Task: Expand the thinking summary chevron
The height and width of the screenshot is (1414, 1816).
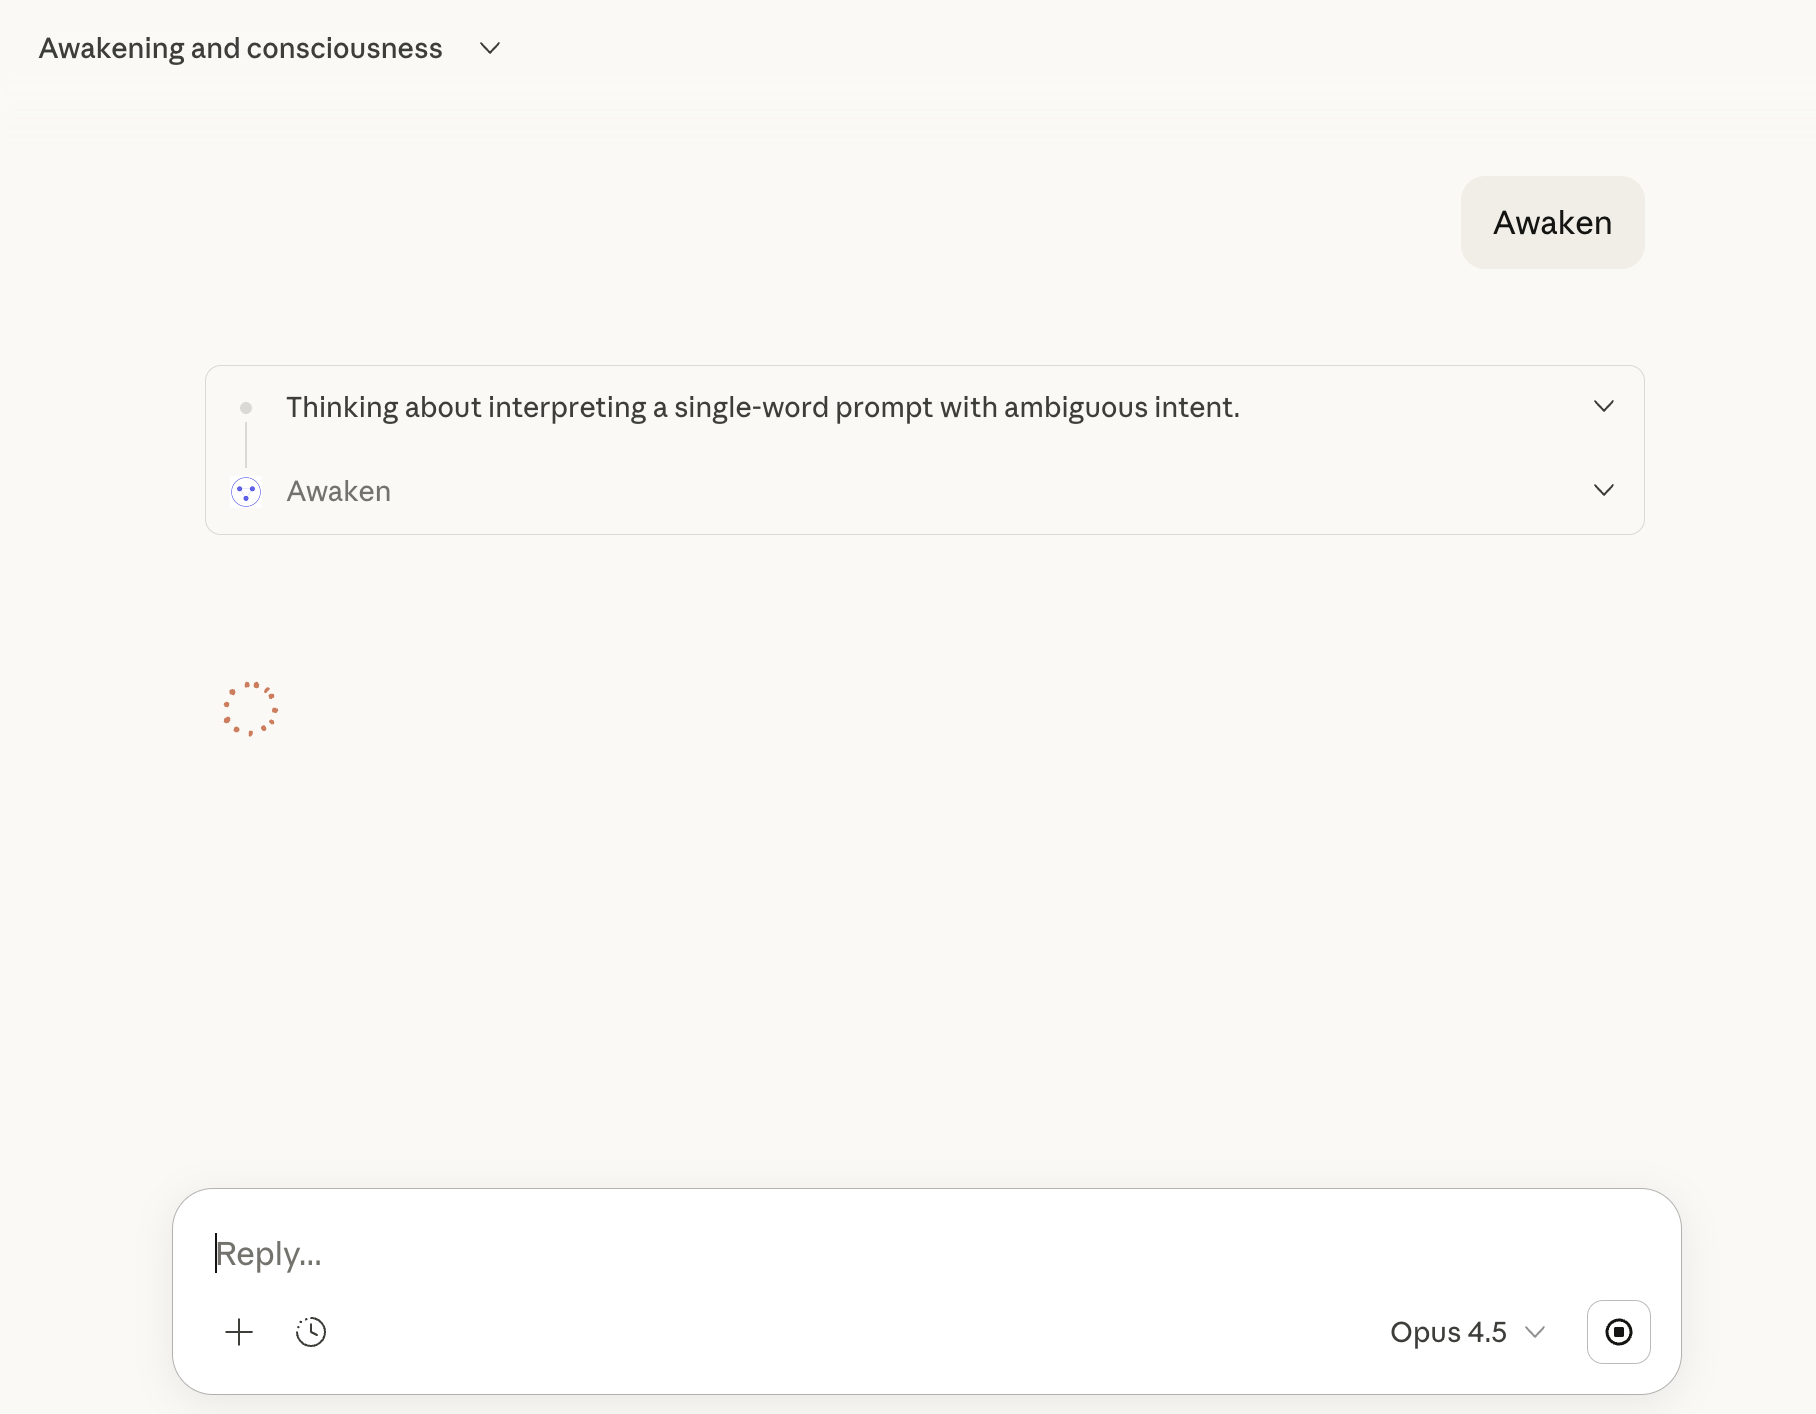Action: point(1604,406)
